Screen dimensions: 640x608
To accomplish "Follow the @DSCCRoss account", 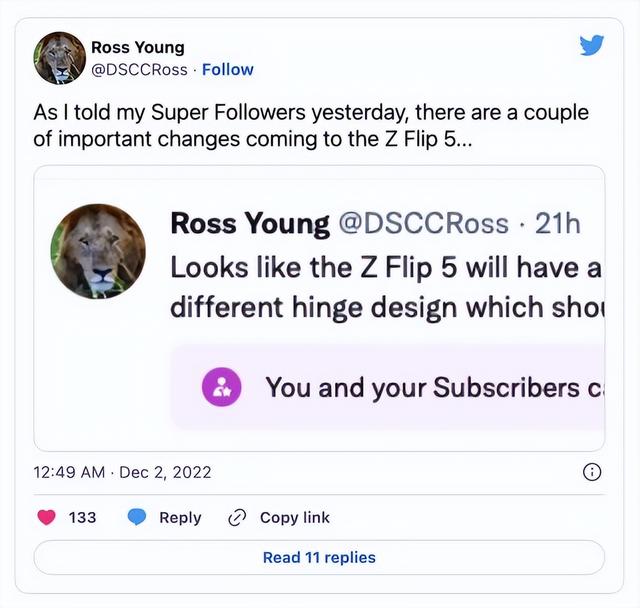I will [228, 69].
